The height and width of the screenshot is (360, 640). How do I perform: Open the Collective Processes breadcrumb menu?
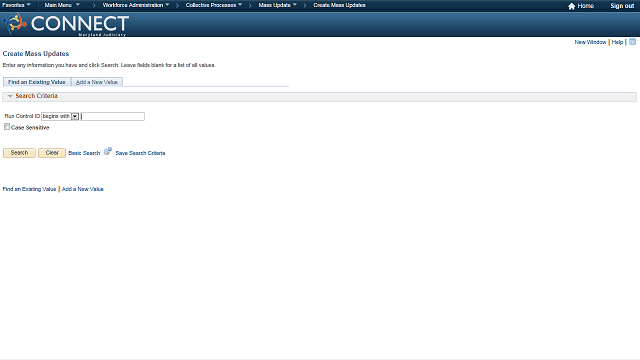pos(214,5)
